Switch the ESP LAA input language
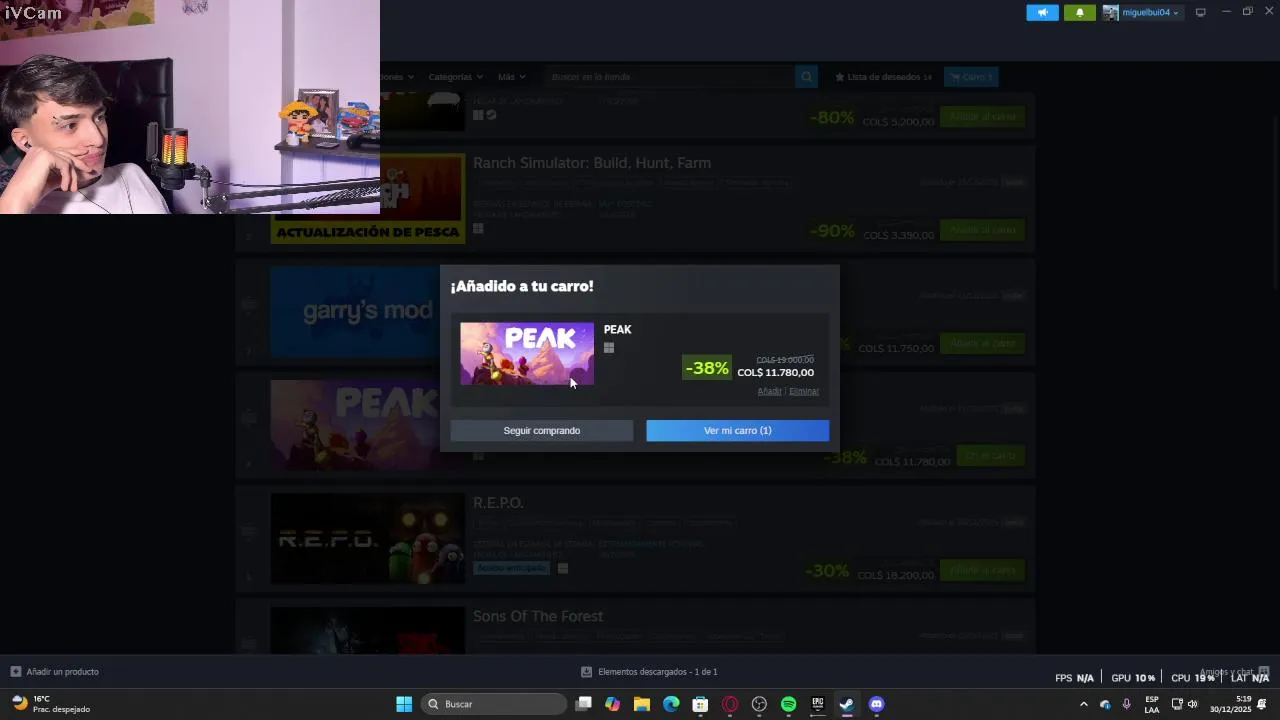 [x=1152, y=704]
